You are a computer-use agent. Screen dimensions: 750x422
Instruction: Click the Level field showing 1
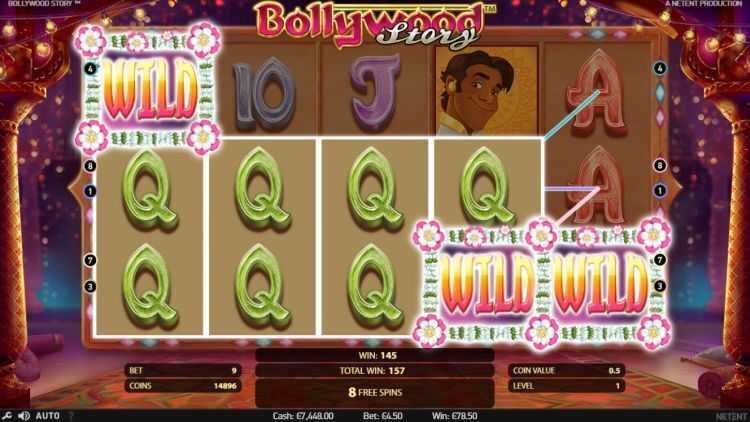(566, 386)
